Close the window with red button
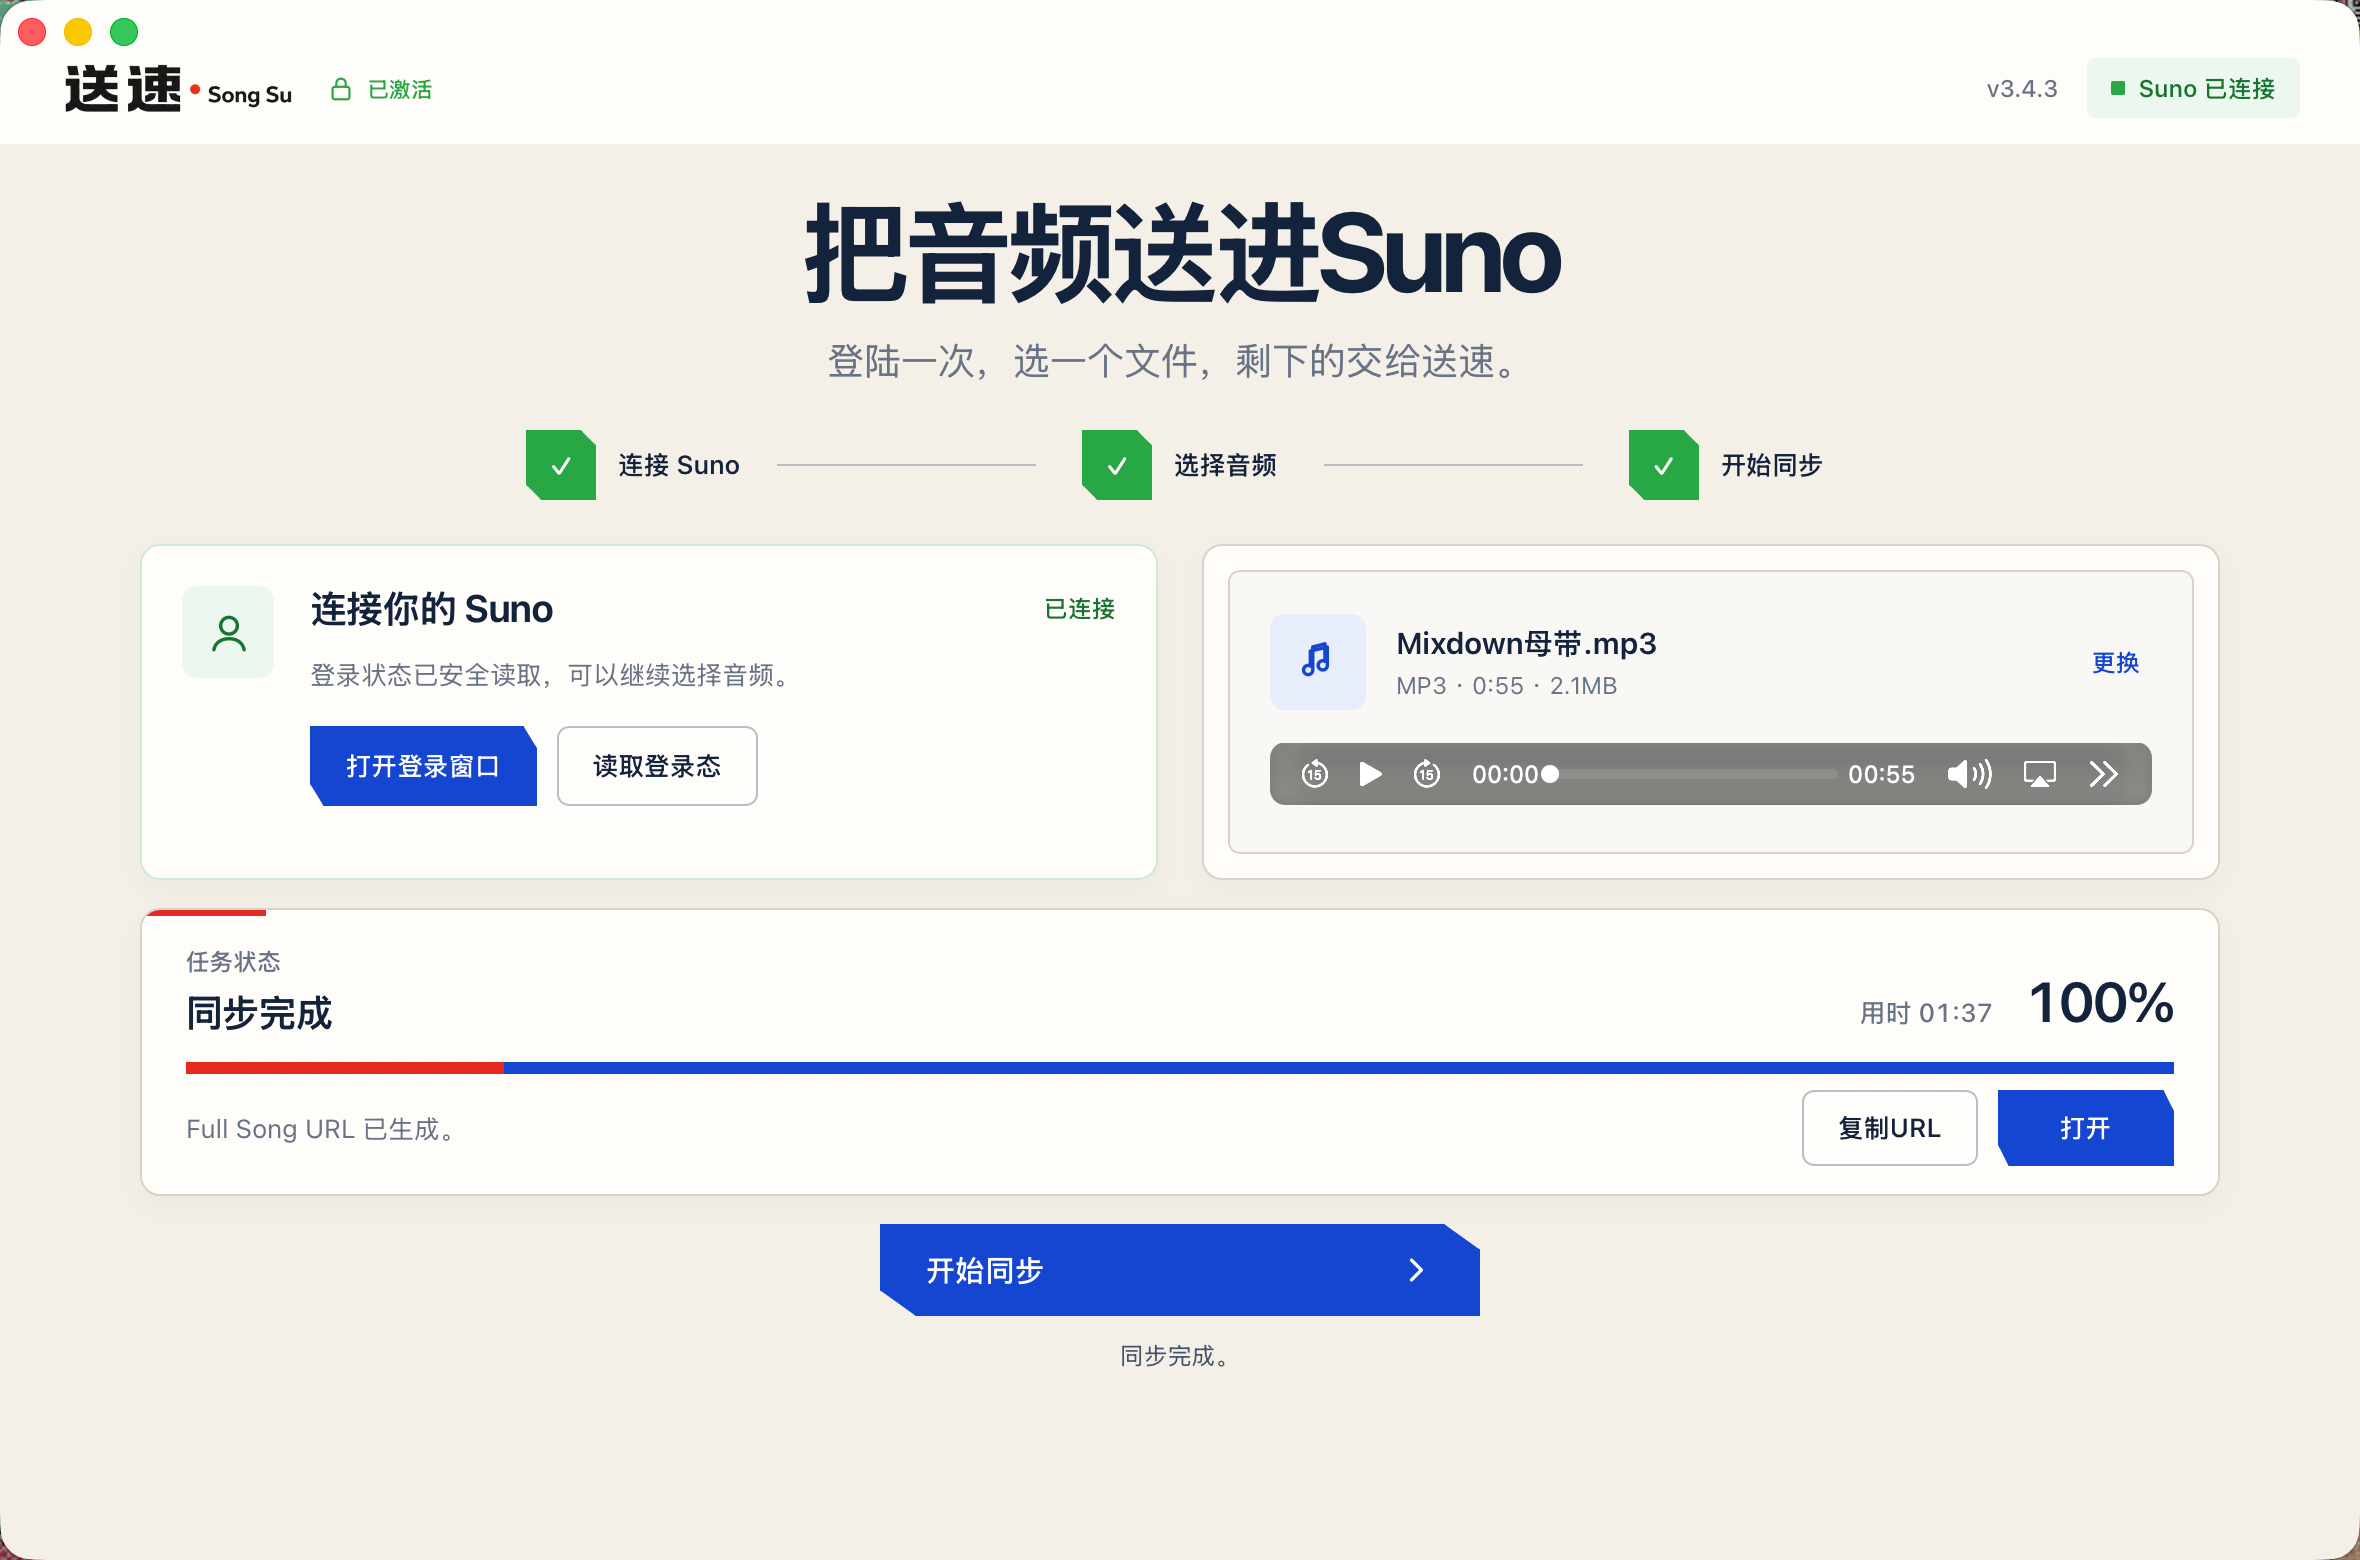 (32, 32)
